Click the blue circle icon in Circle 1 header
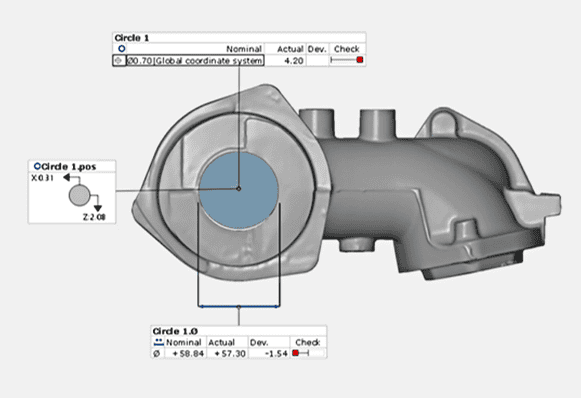Screen dimensions: 581x398 (122, 49)
